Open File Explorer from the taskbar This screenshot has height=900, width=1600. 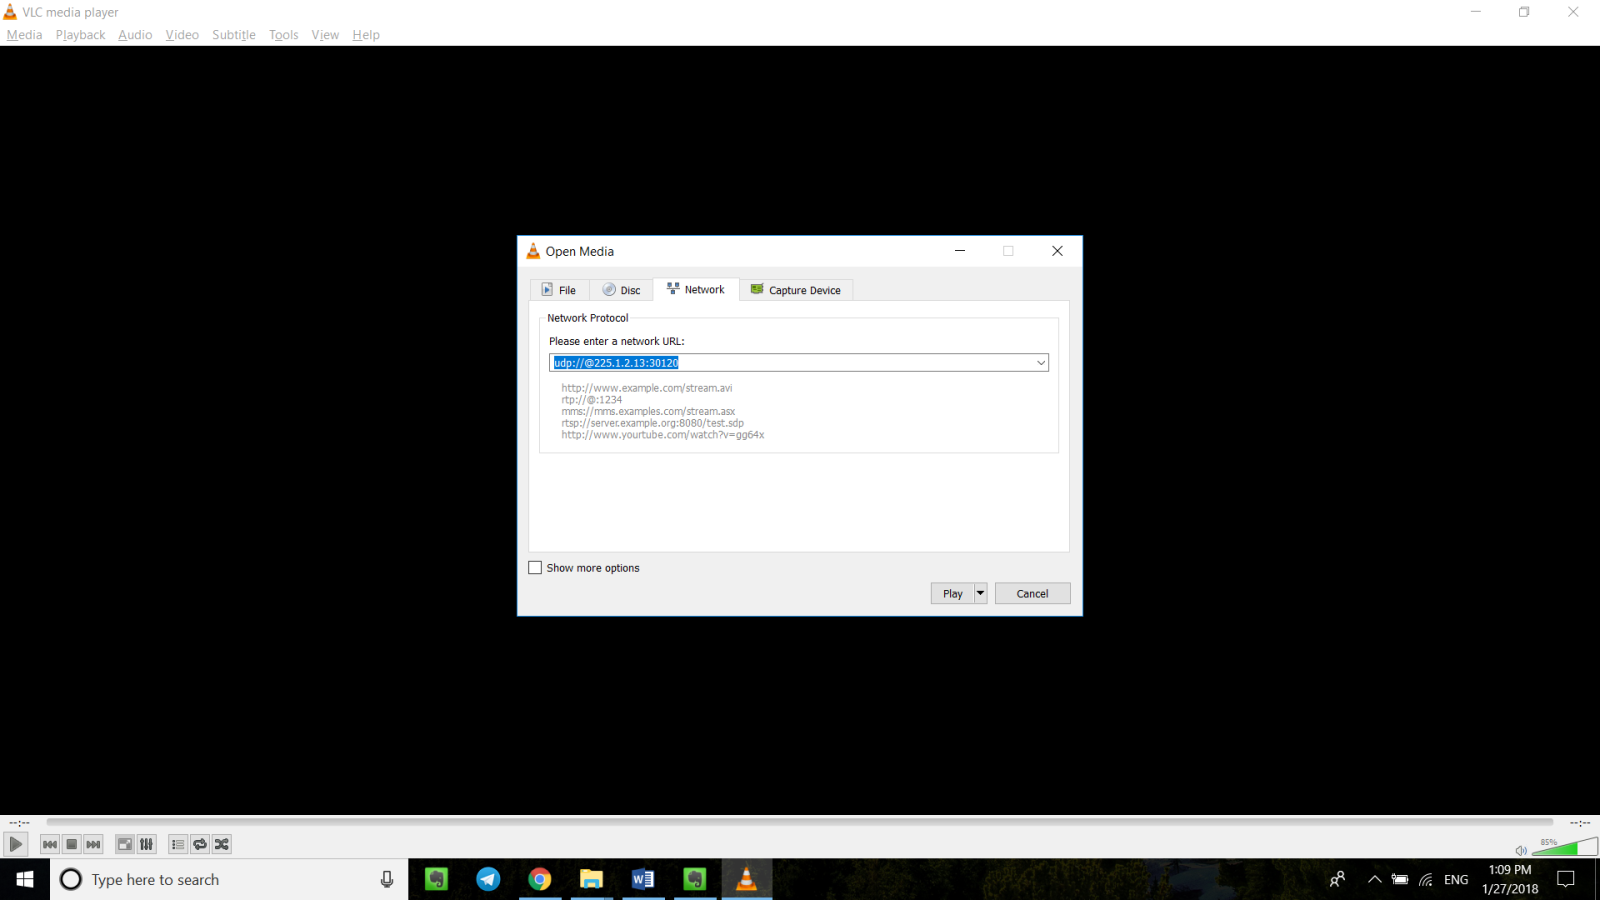tap(592, 879)
